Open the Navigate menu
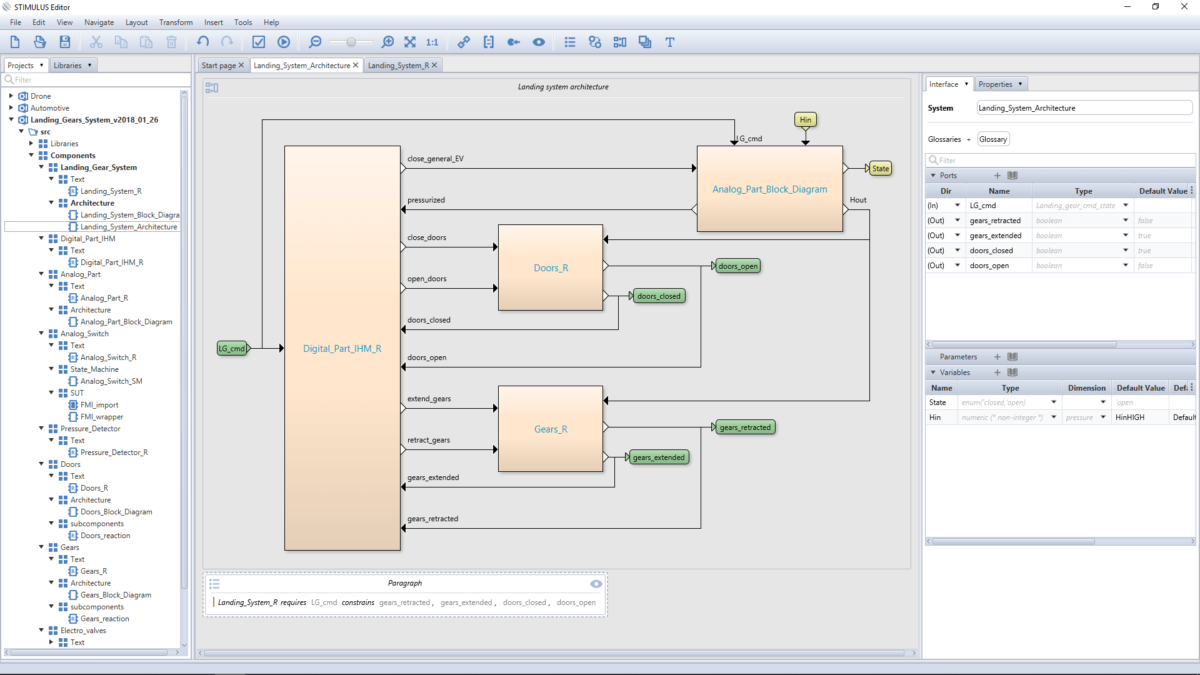1200x675 pixels. tap(99, 22)
